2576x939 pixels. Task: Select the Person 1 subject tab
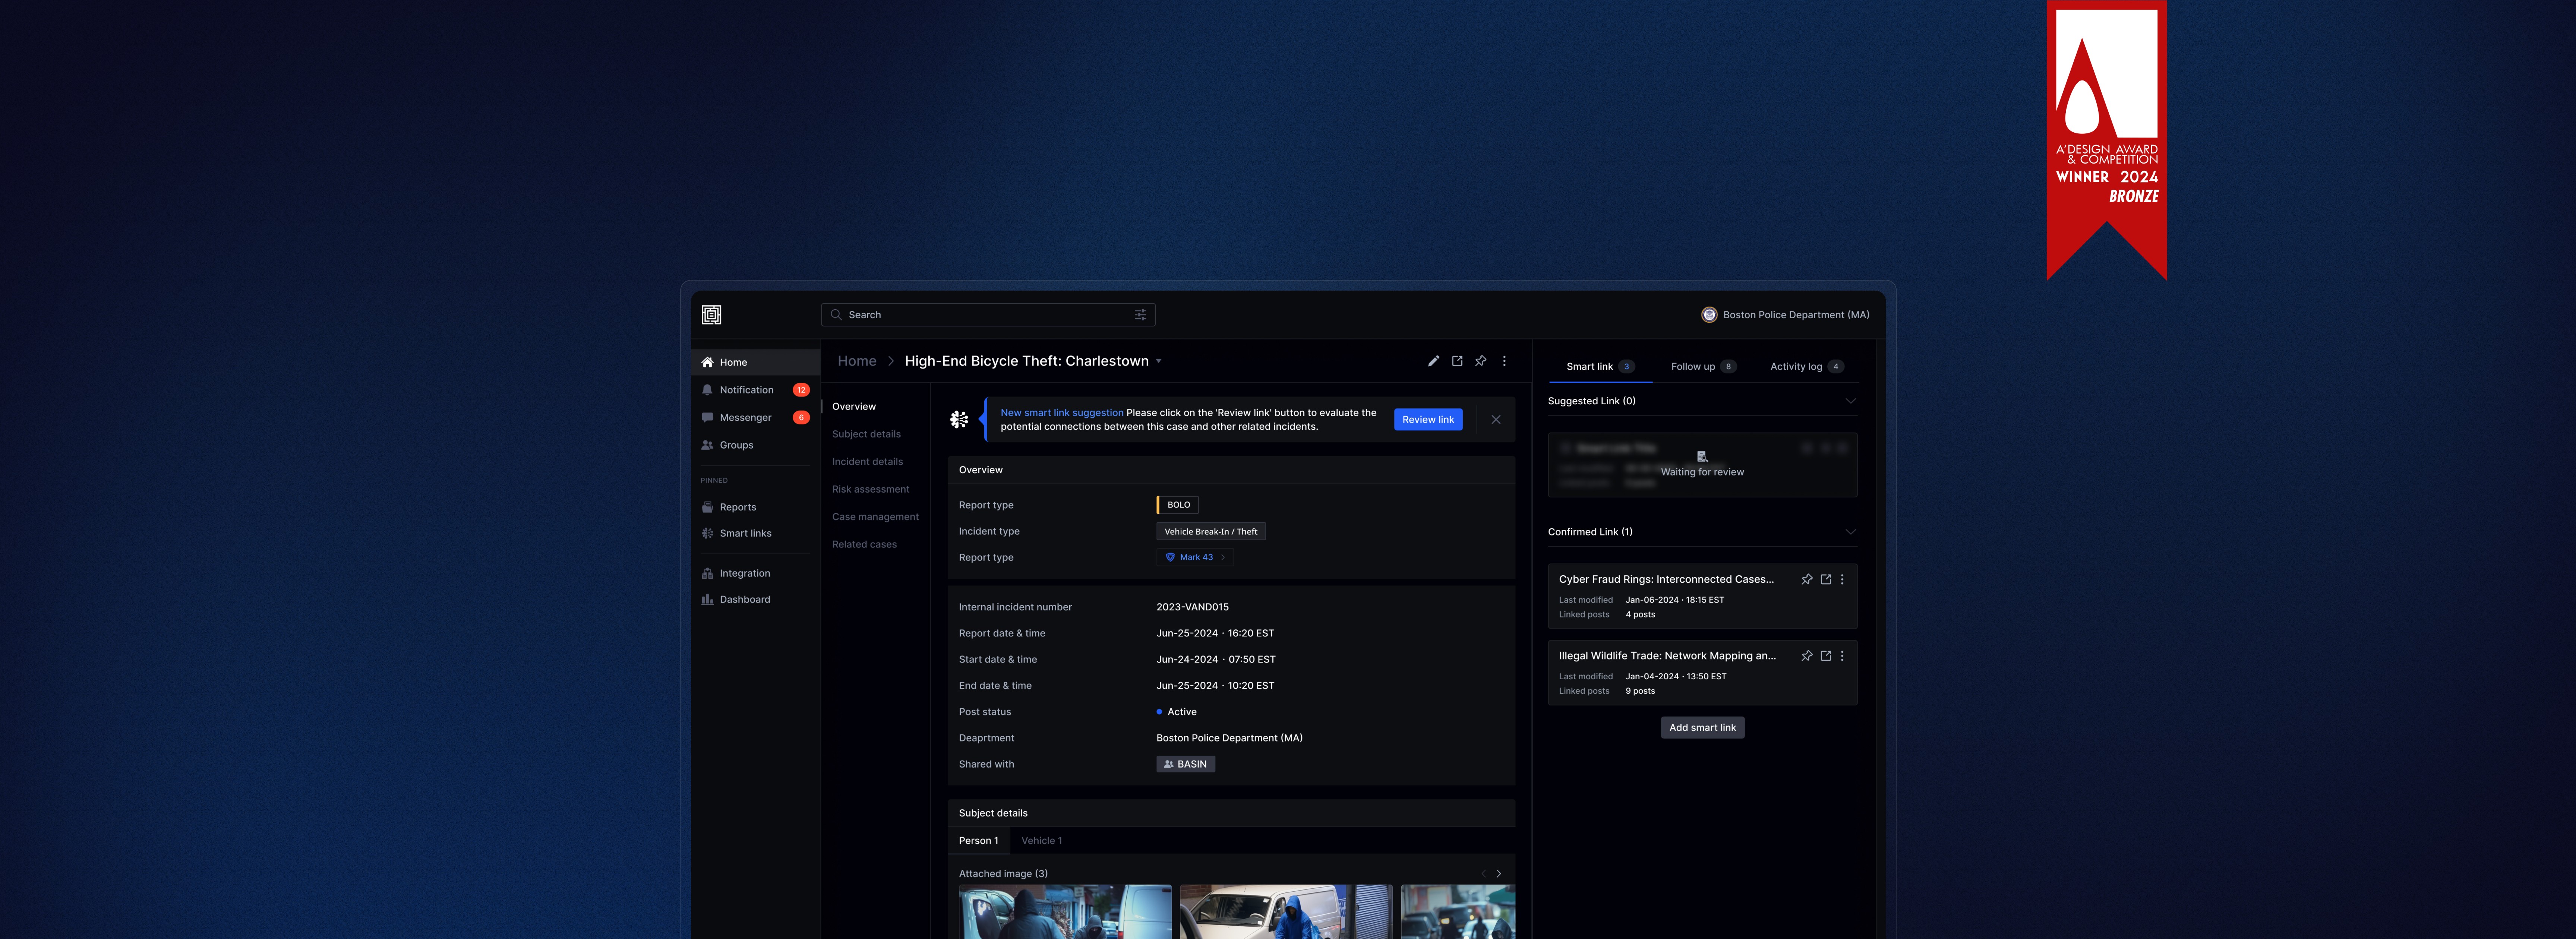tap(979, 841)
